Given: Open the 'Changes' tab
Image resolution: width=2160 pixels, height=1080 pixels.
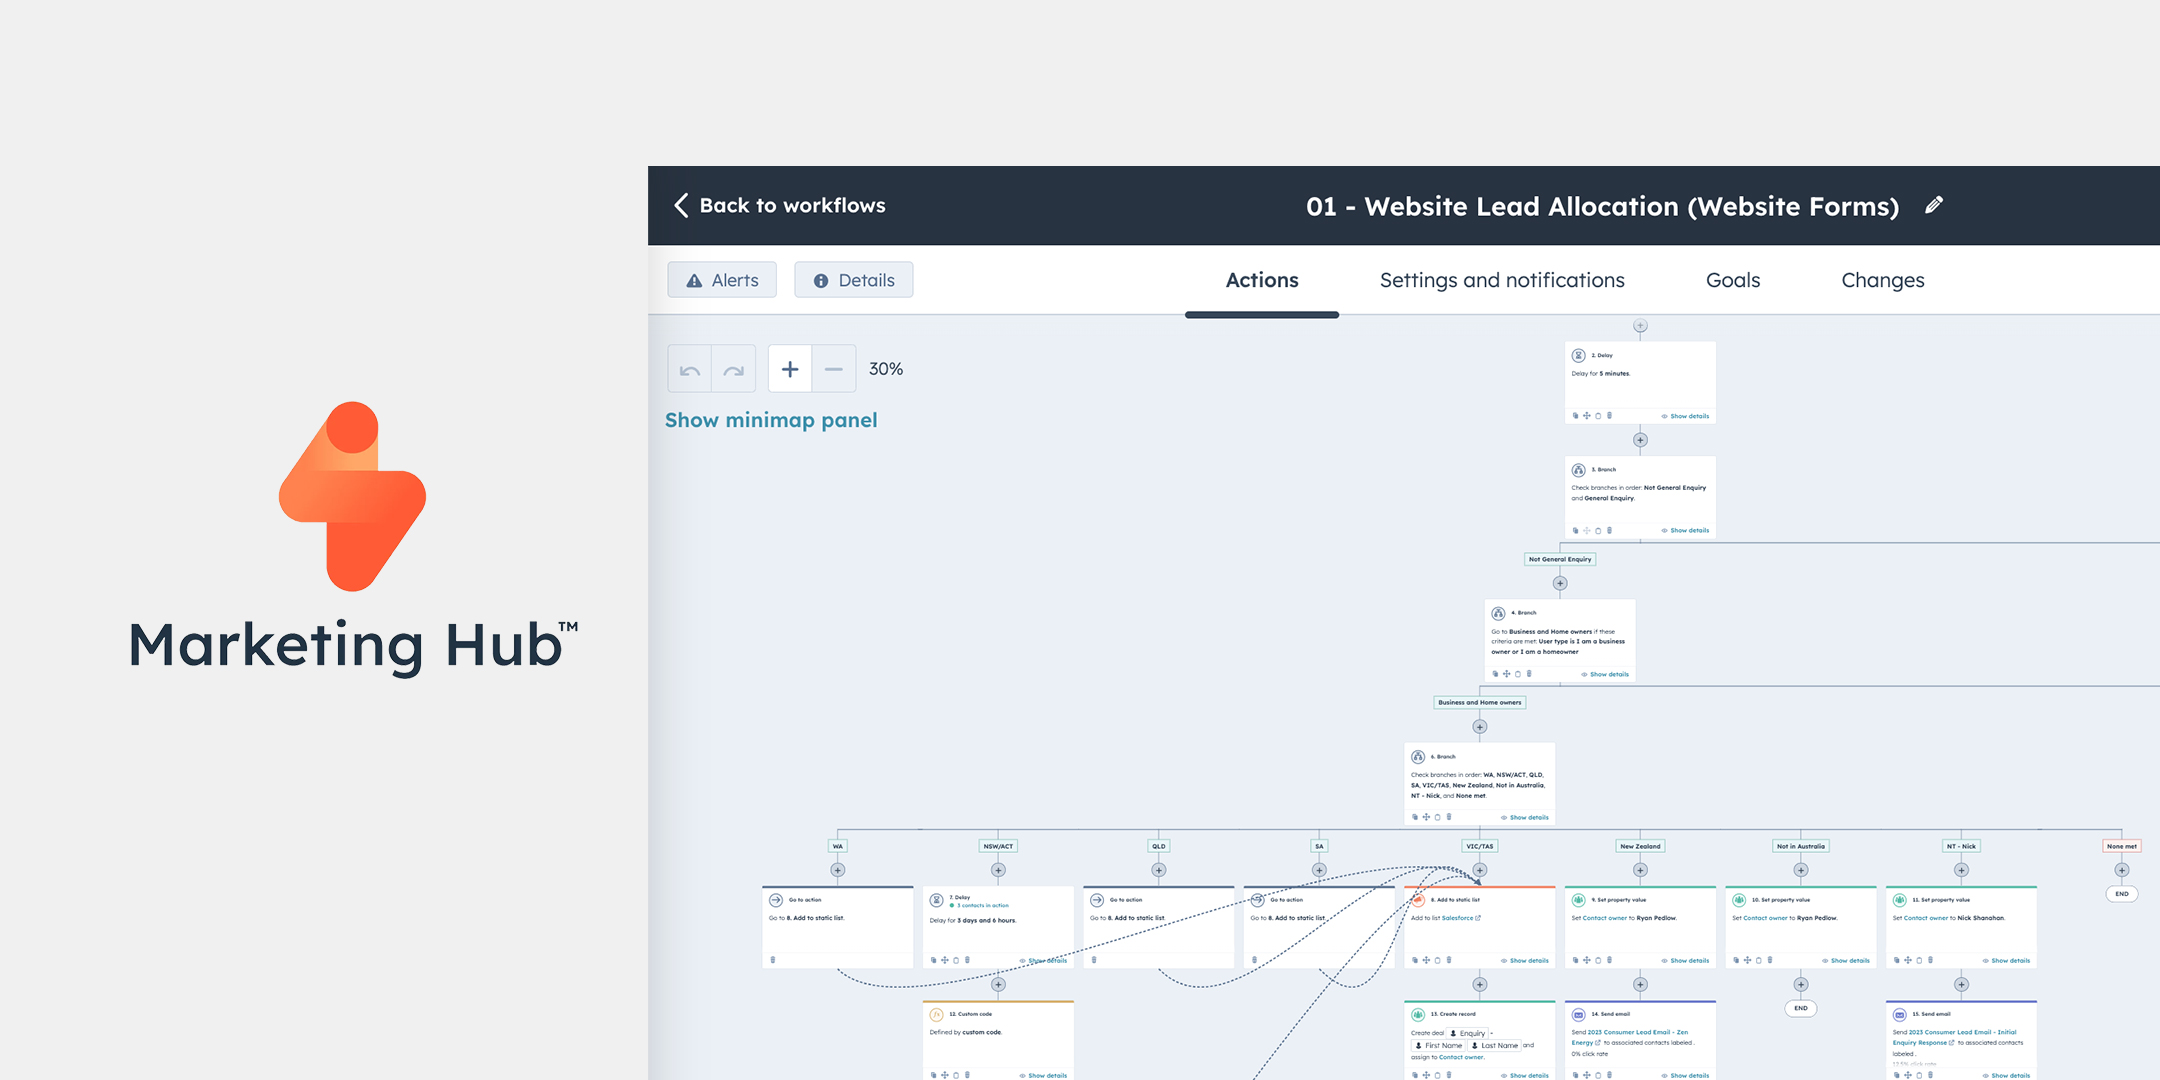Looking at the screenshot, I should click(1883, 280).
